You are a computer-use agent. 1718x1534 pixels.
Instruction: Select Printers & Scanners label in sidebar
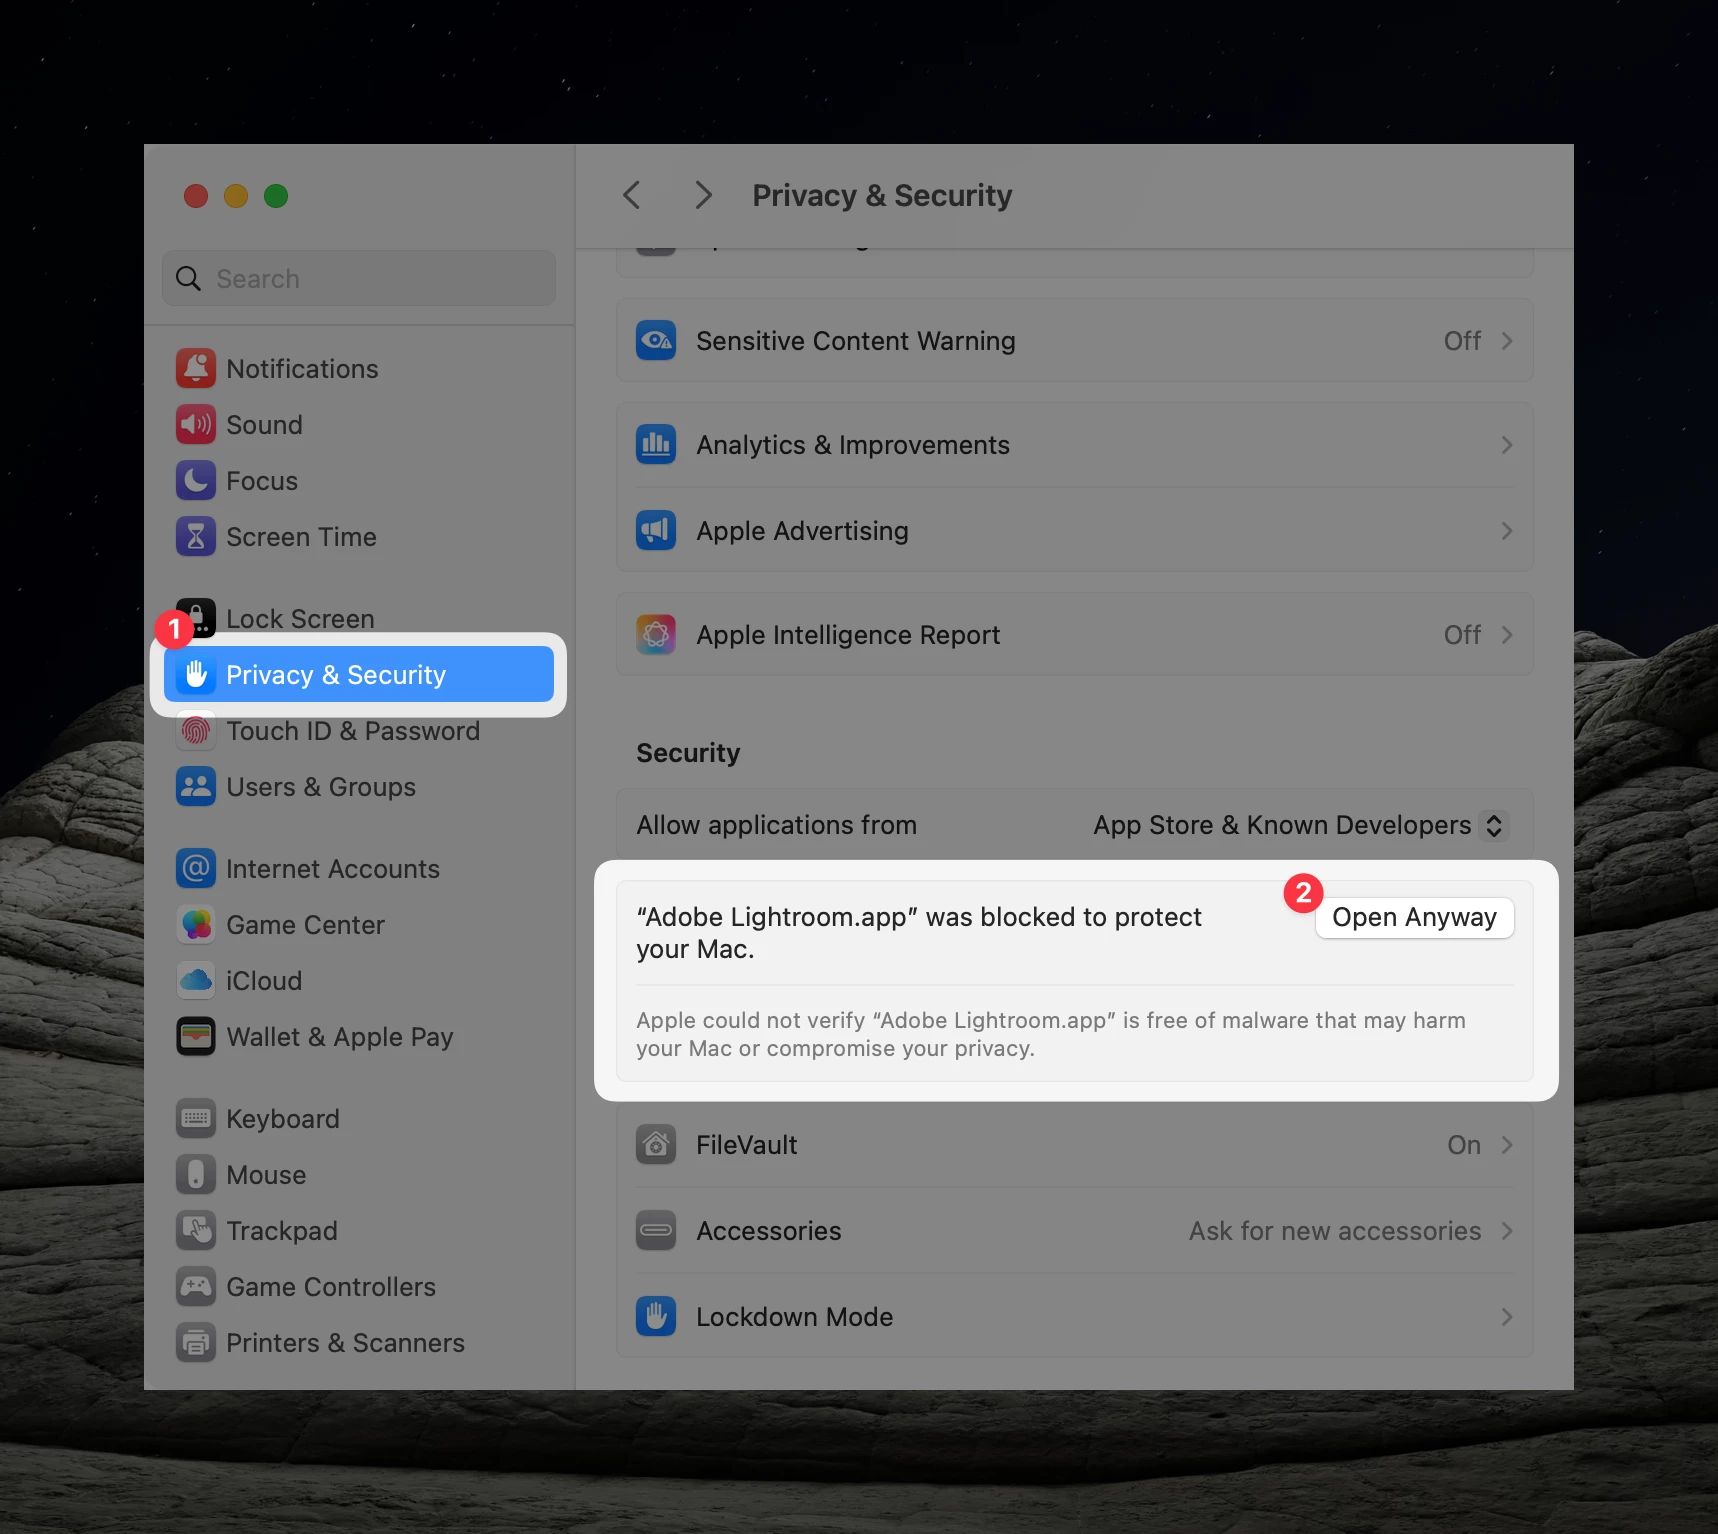(x=345, y=1343)
